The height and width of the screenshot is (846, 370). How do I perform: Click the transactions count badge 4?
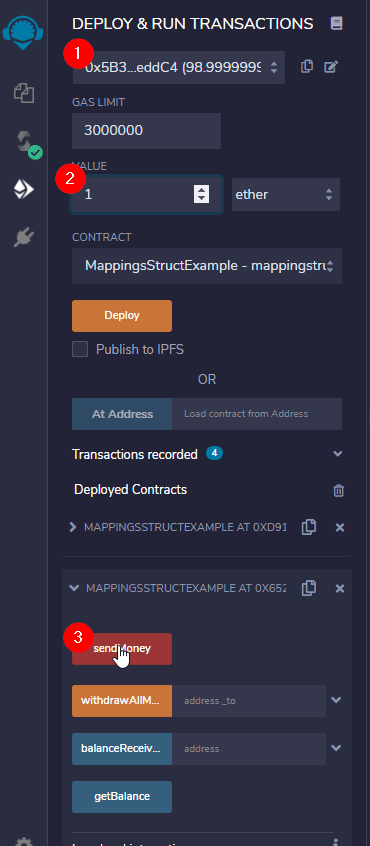(214, 453)
